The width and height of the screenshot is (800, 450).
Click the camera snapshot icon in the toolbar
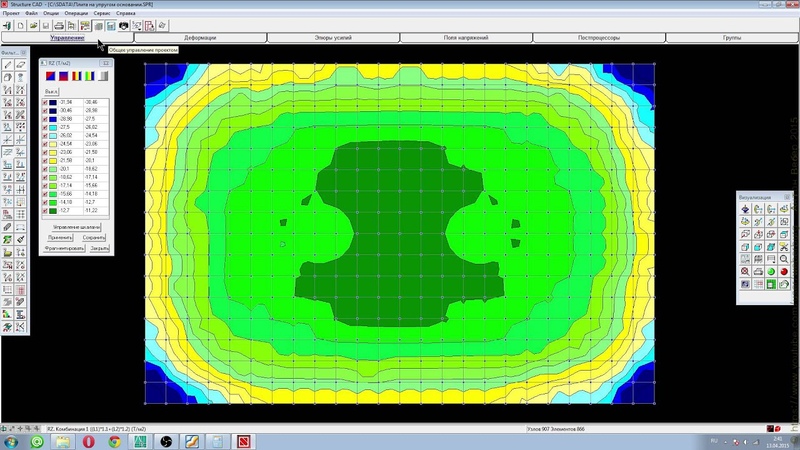click(123, 26)
